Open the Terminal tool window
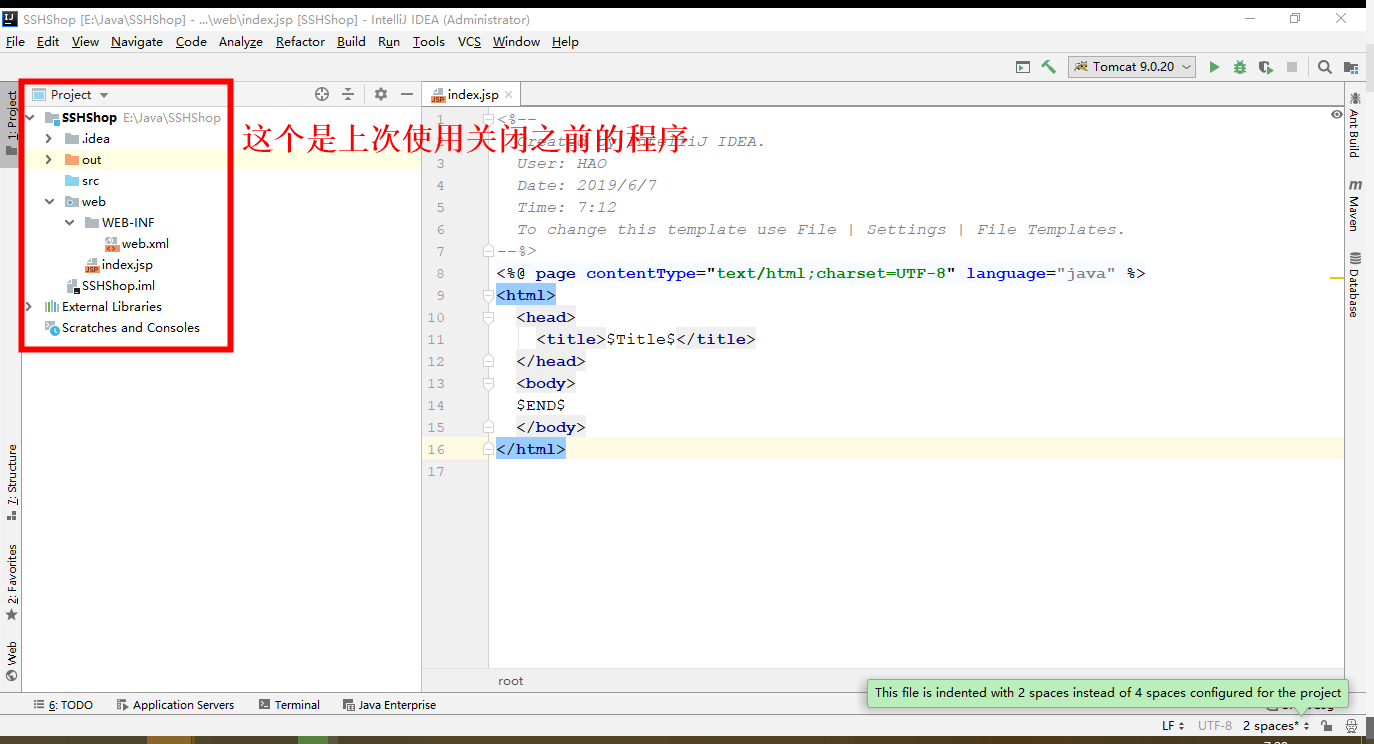 tap(289, 705)
